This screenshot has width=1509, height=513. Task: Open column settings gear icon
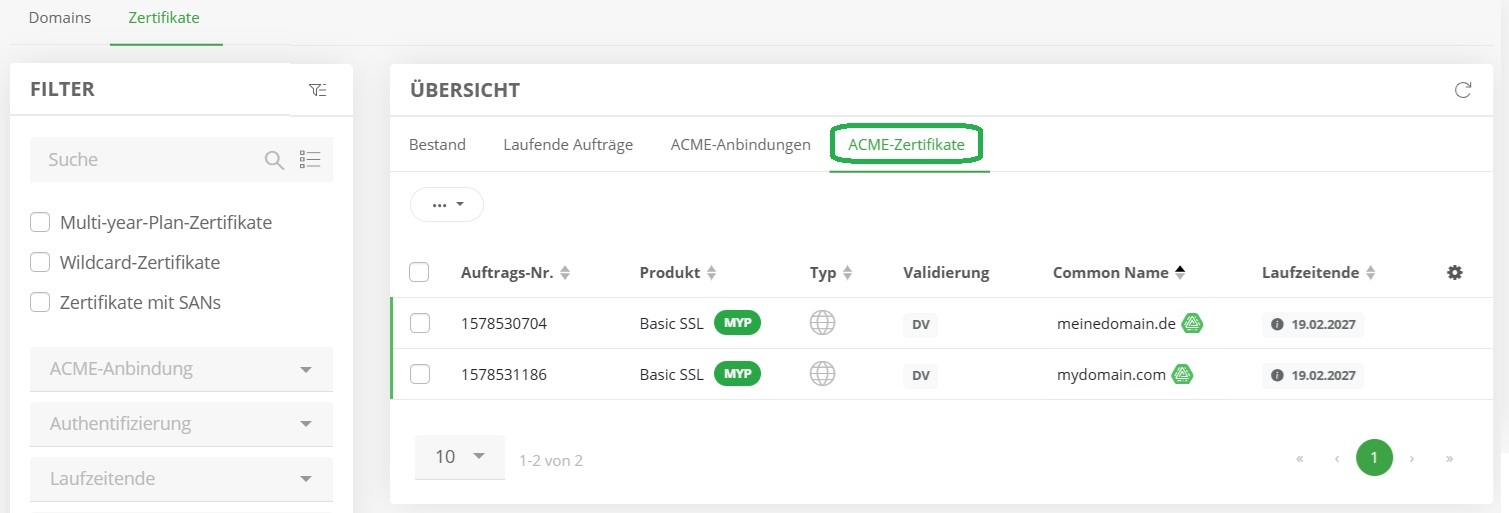click(x=1455, y=272)
